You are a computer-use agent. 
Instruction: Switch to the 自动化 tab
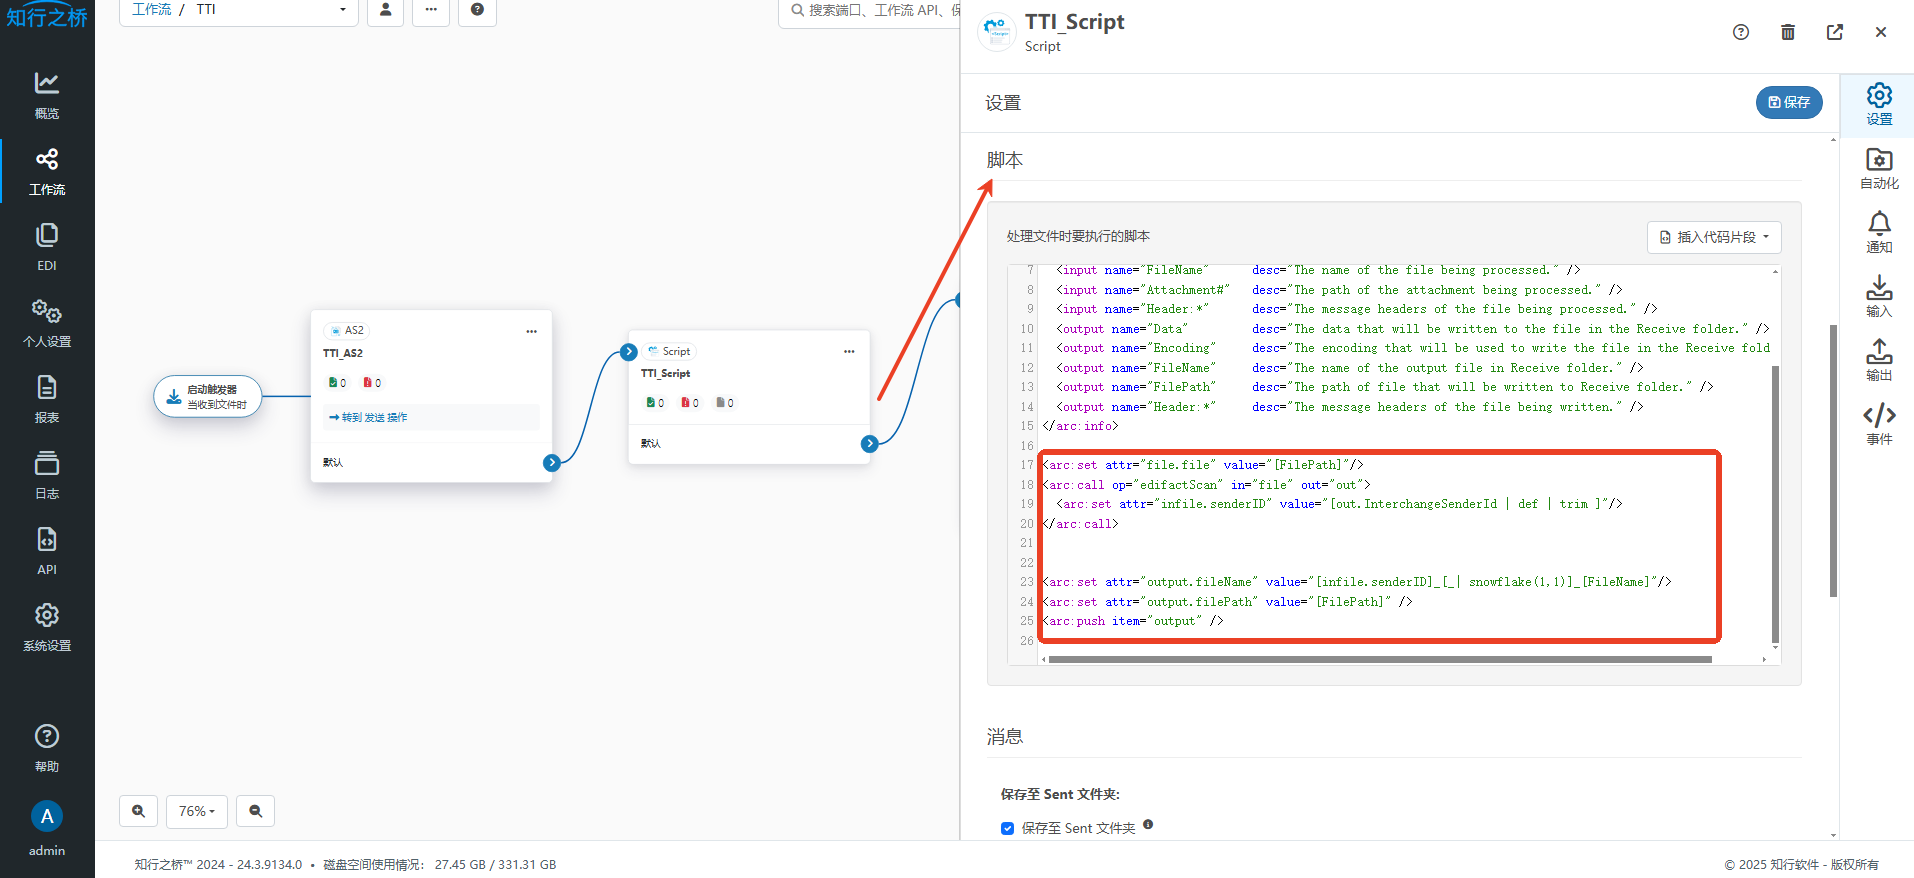click(1879, 168)
